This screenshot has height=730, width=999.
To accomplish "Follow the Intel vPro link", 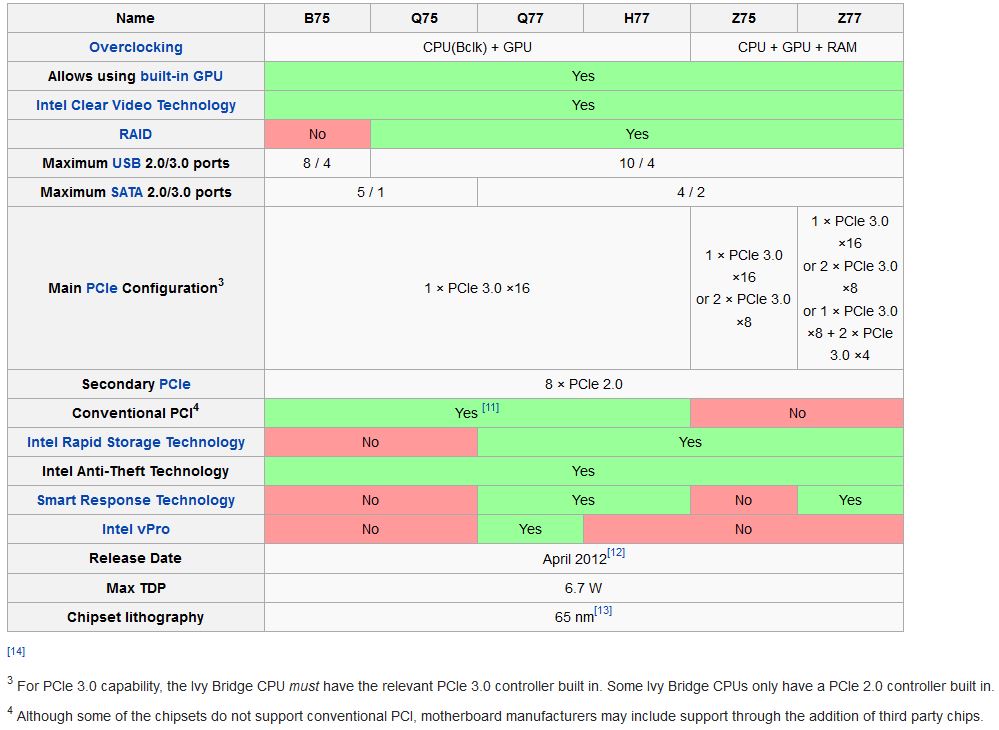I will 136,529.
